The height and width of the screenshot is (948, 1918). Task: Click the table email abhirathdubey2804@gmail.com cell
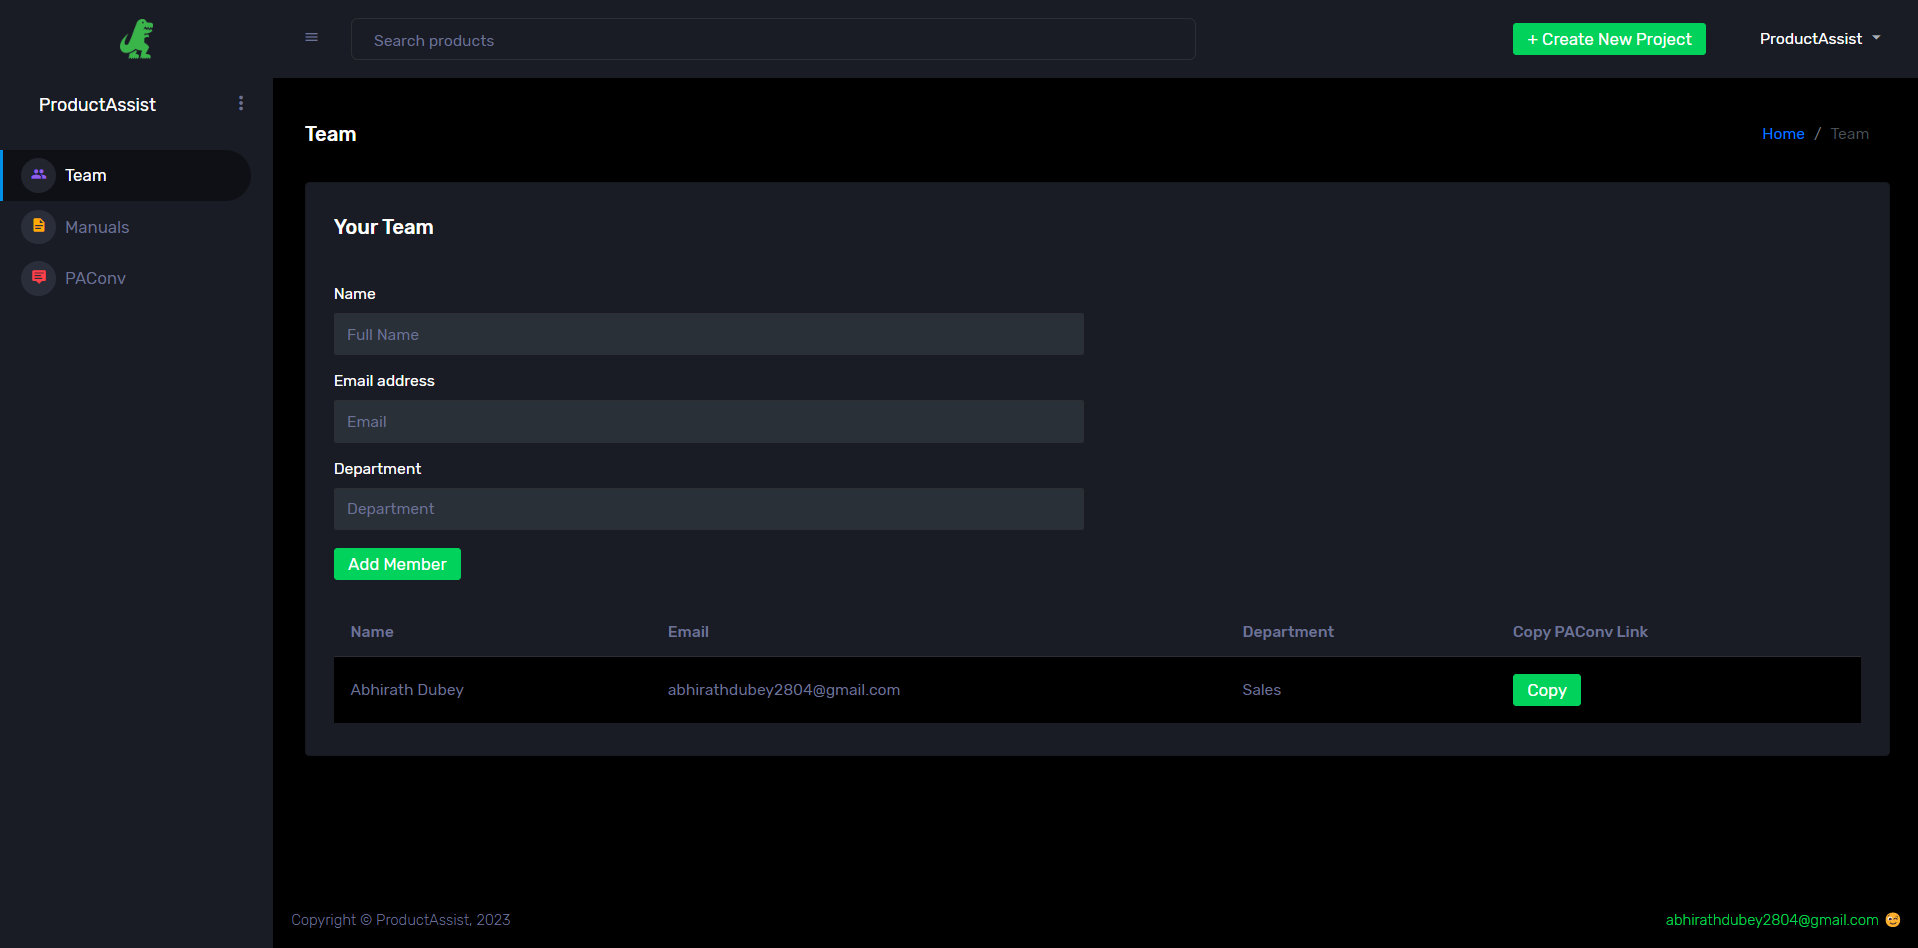784,690
